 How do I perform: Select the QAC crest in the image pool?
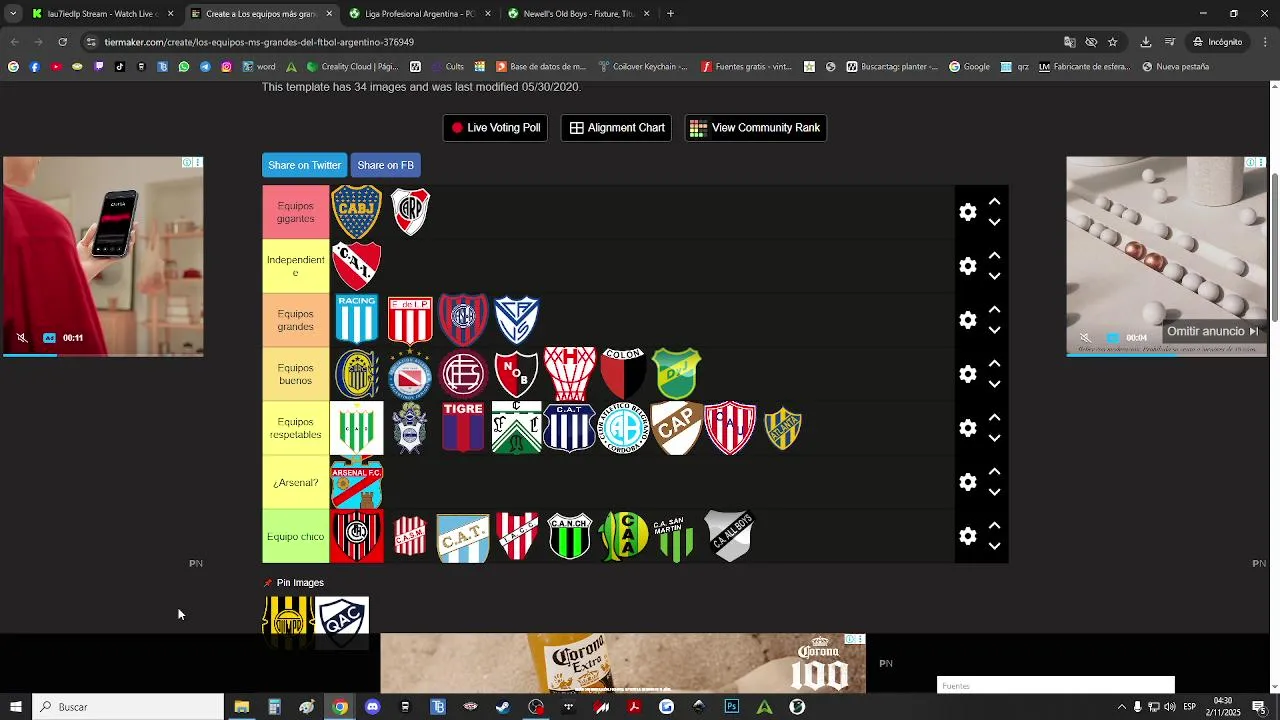(342, 622)
